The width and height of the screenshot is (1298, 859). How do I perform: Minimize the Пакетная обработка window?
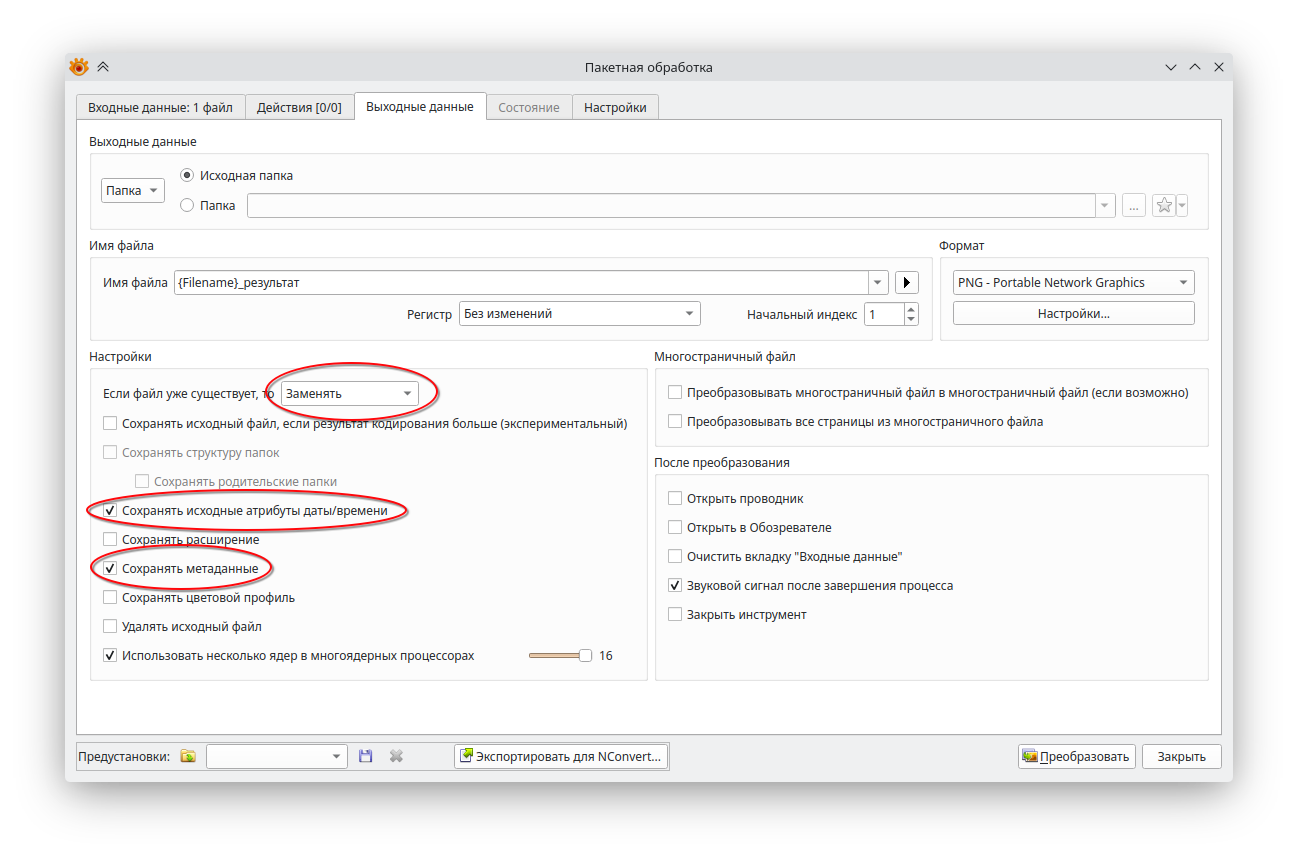[x=1171, y=67]
